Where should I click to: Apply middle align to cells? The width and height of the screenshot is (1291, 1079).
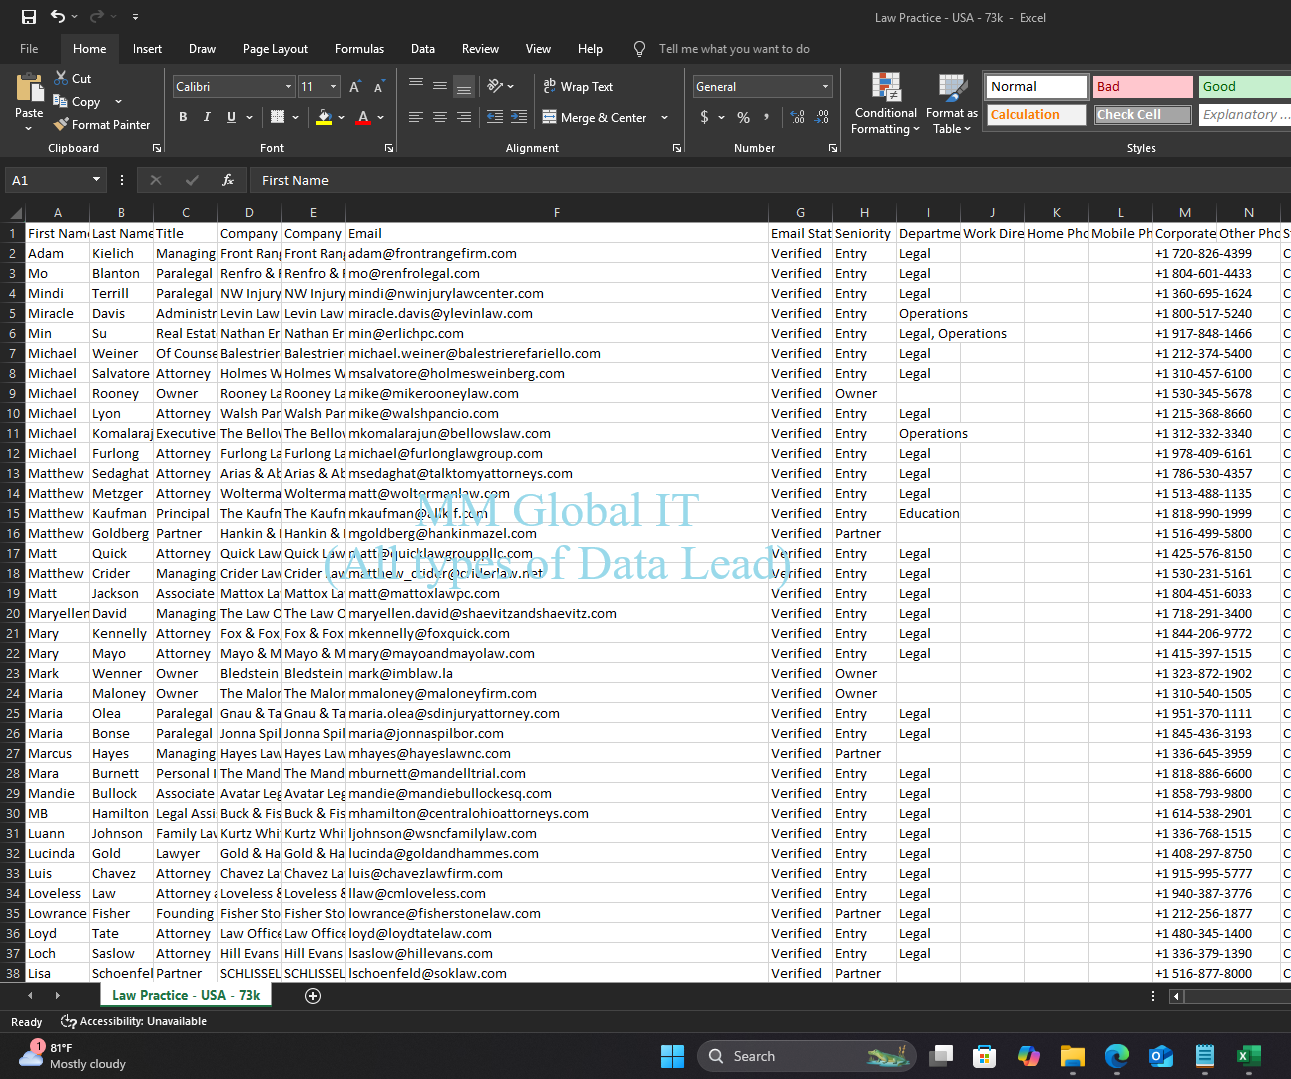point(440,86)
